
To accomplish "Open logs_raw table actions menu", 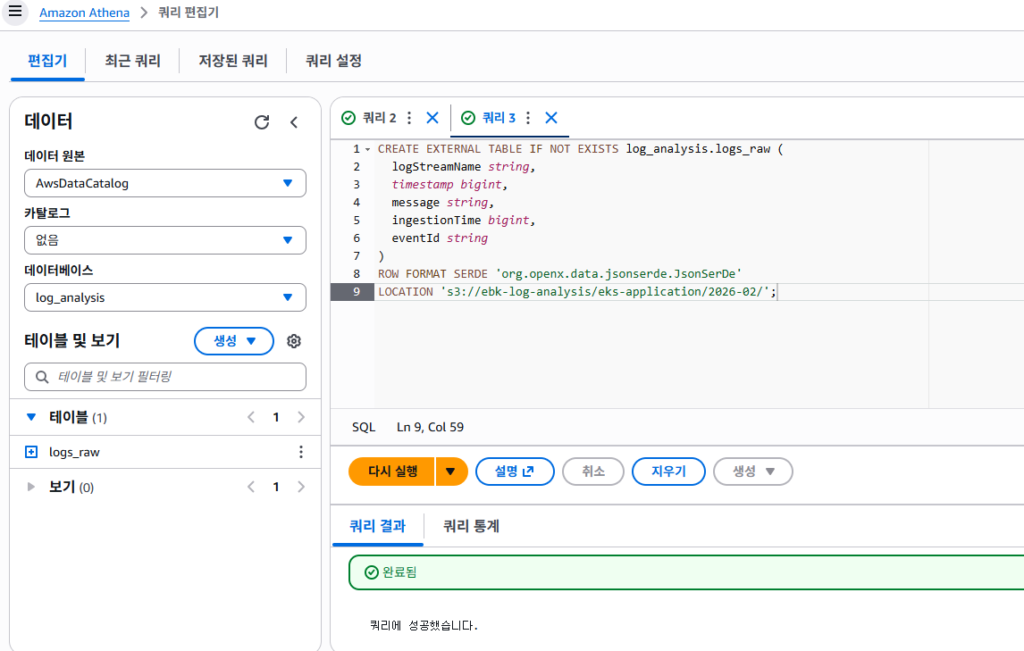I will pyautogui.click(x=301, y=452).
